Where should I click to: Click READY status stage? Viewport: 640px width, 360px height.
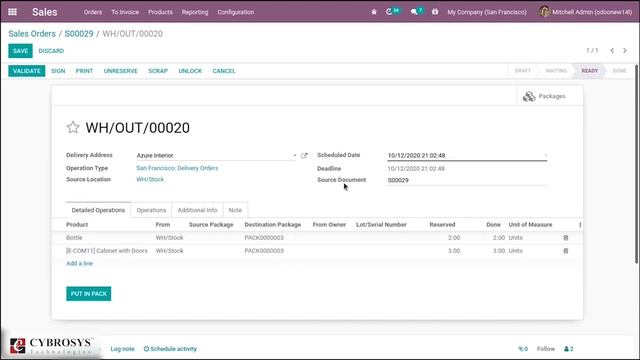(x=589, y=71)
